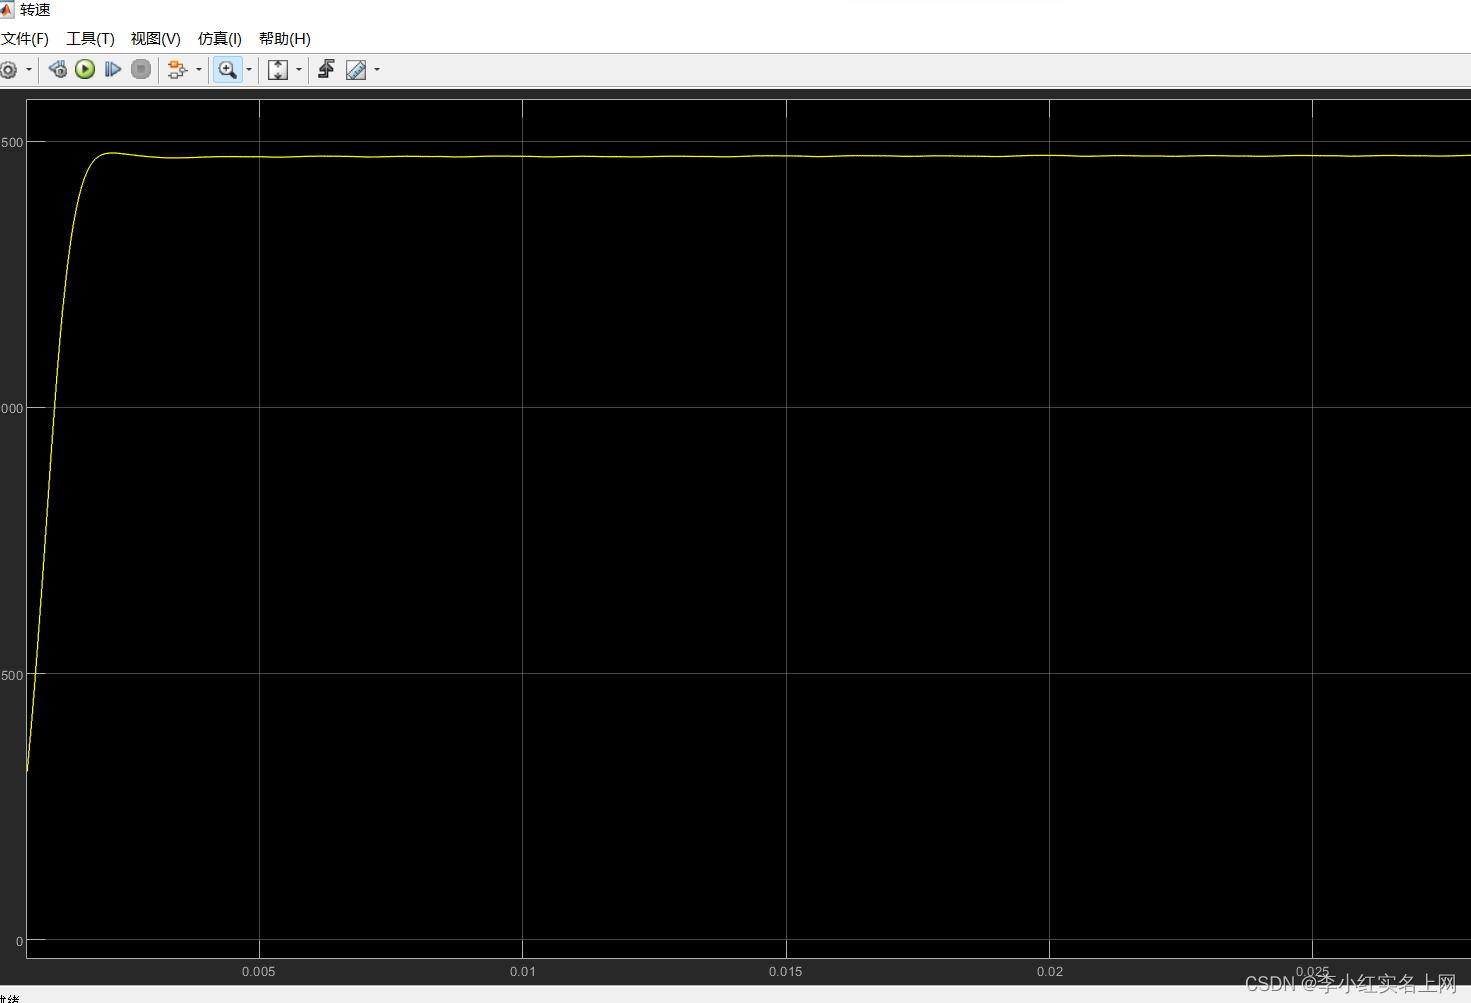
Task: Open the triggers step icon
Action: (326, 69)
